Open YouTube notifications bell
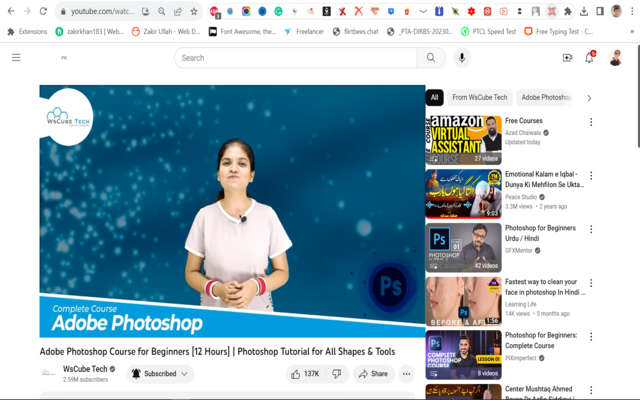 [x=589, y=58]
